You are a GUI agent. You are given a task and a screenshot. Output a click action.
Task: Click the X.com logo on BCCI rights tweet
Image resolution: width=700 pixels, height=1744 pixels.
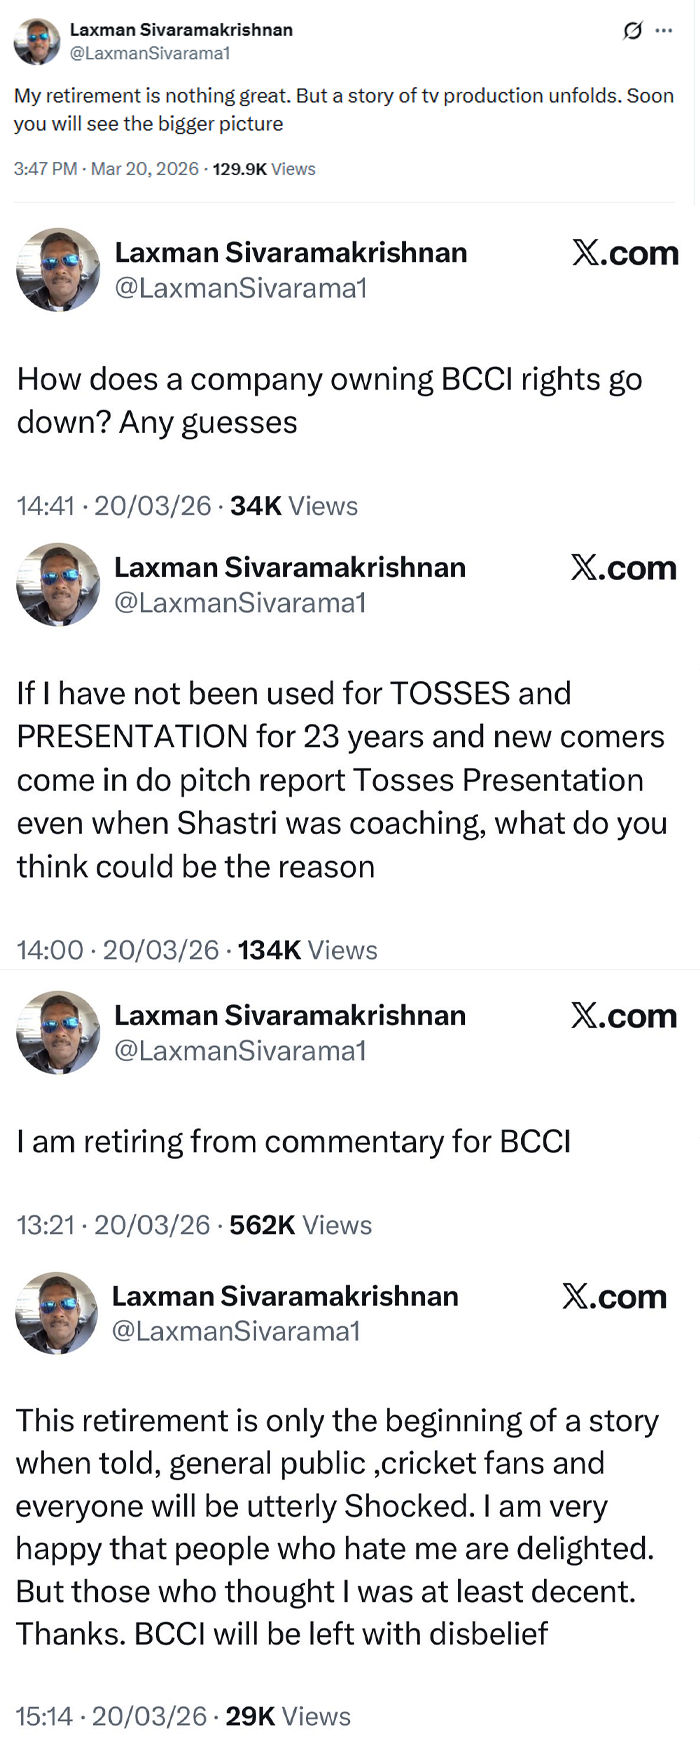pos(625,253)
